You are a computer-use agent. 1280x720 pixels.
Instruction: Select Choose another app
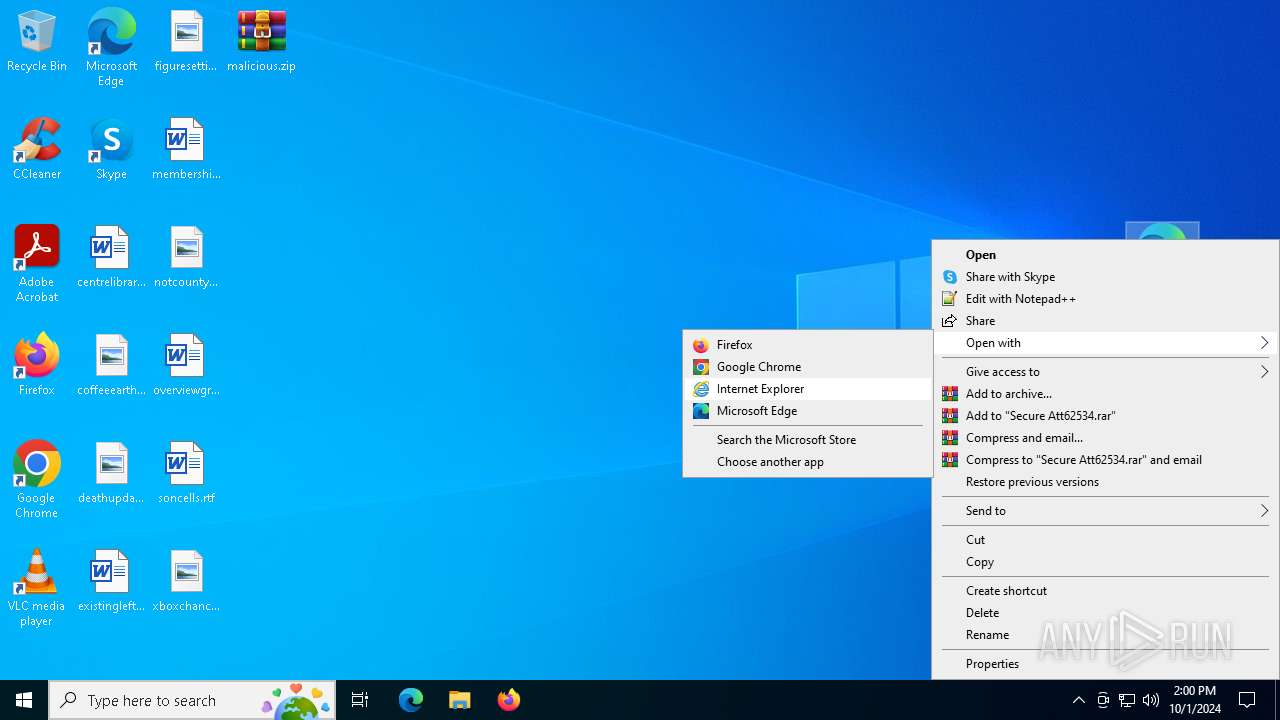[808, 462]
